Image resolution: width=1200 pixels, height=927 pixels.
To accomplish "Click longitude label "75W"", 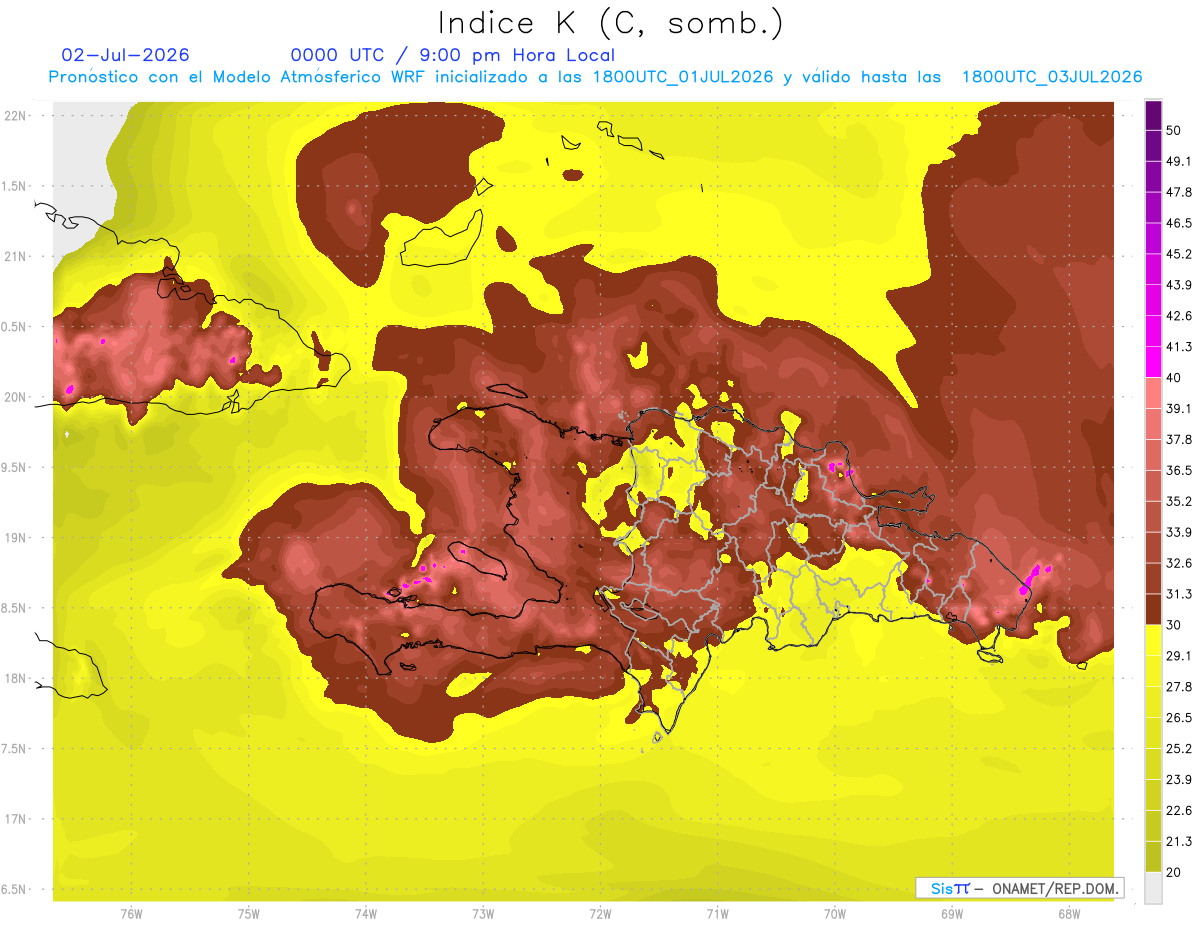I will click(x=248, y=913).
